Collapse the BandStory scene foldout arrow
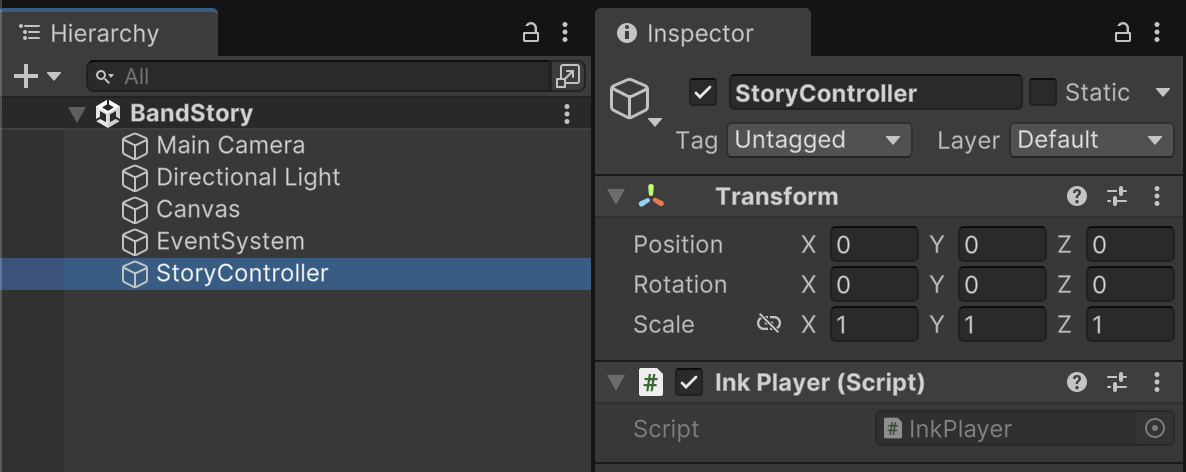The height and width of the screenshot is (472, 1186). 77,114
